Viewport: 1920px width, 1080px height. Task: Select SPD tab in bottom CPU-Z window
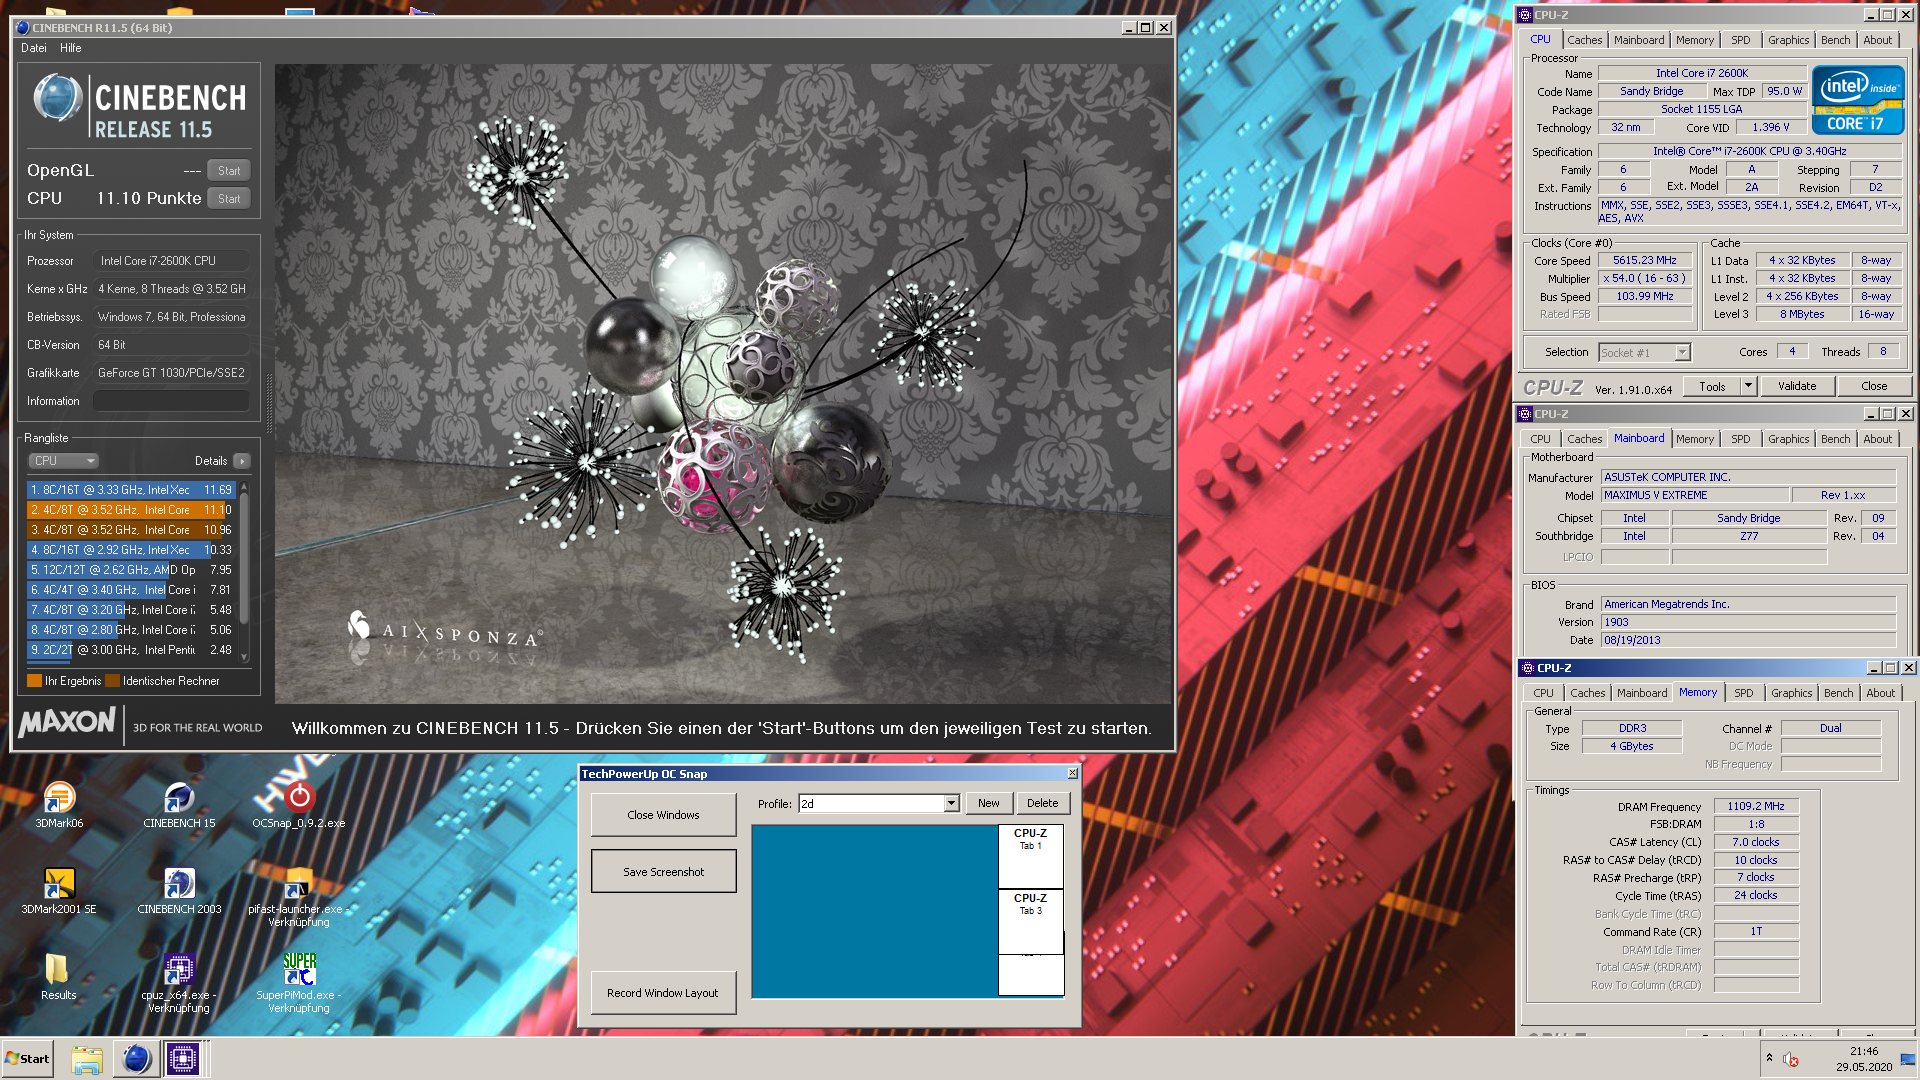click(x=1744, y=693)
